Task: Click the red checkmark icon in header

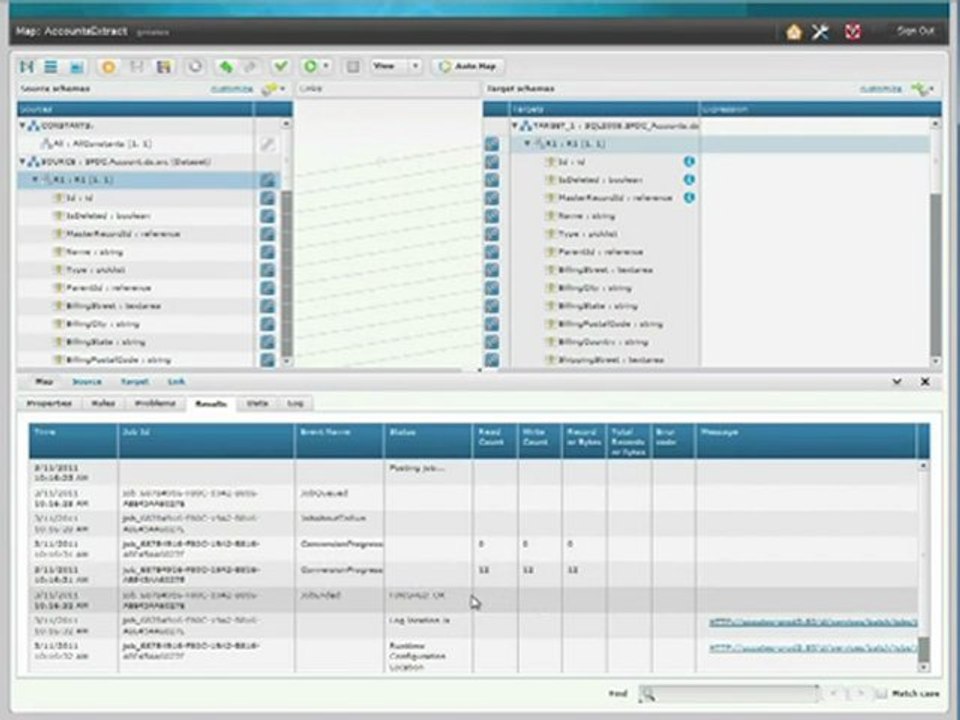Action: click(x=853, y=32)
